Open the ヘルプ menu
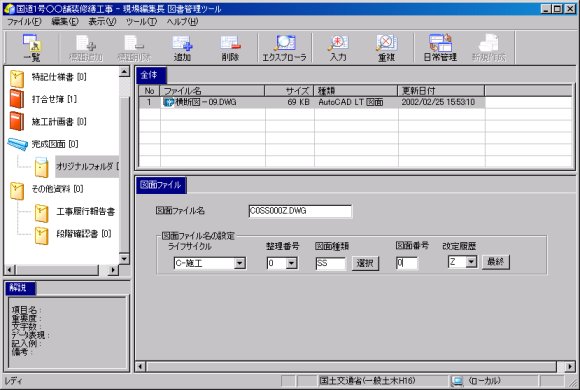The width and height of the screenshot is (580, 390). [x=182, y=22]
